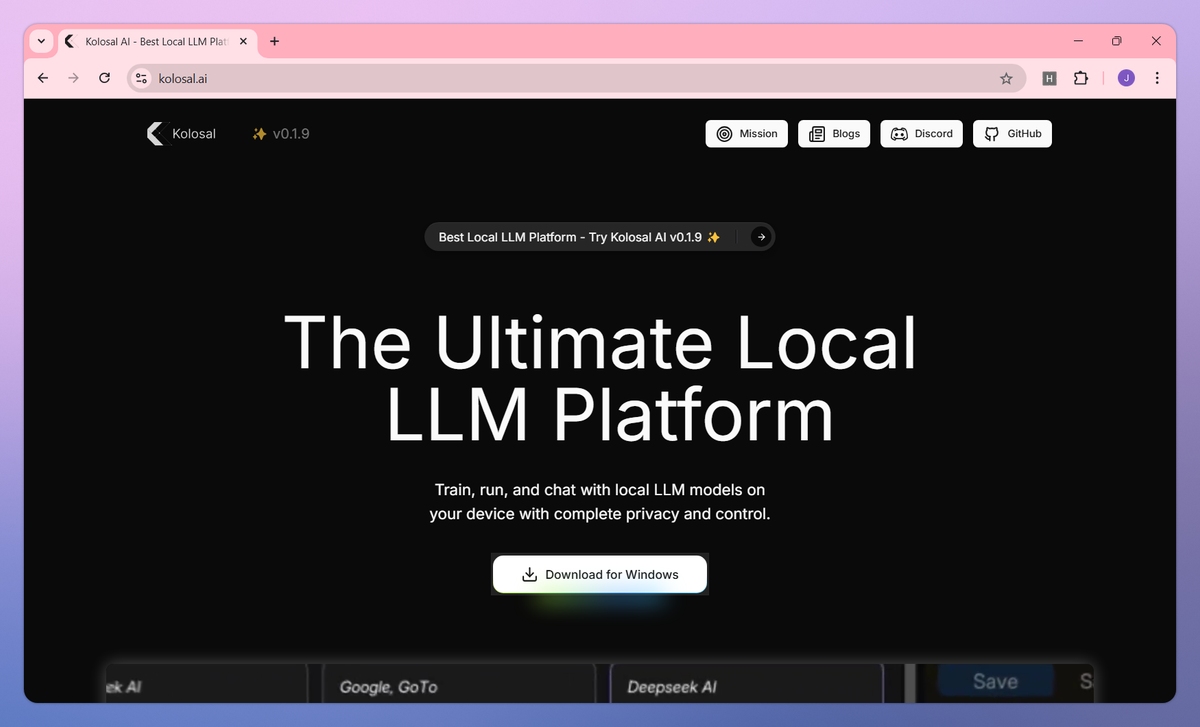Click the Kolosal logo icon
Screen dimensions: 1200x727
pyautogui.click(x=156, y=133)
